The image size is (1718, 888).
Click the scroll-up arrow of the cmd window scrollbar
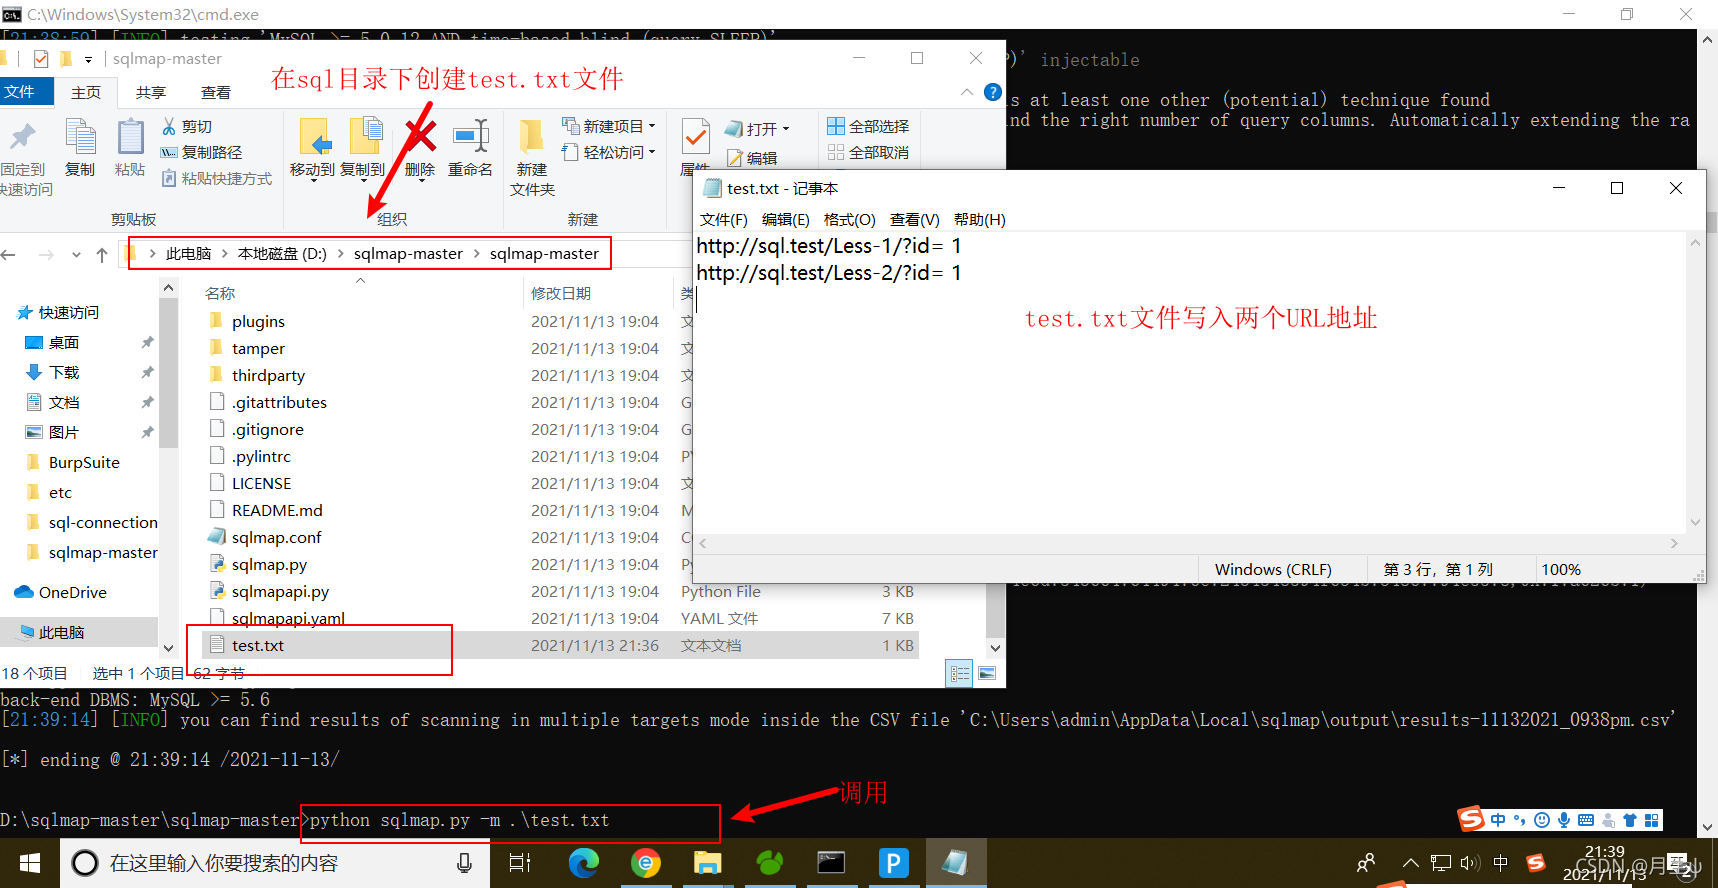1708,39
